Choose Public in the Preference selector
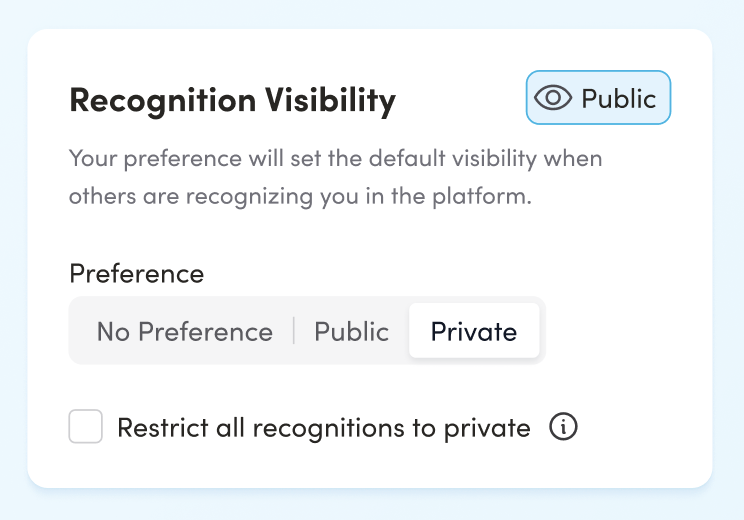This screenshot has height=520, width=744. [351, 332]
